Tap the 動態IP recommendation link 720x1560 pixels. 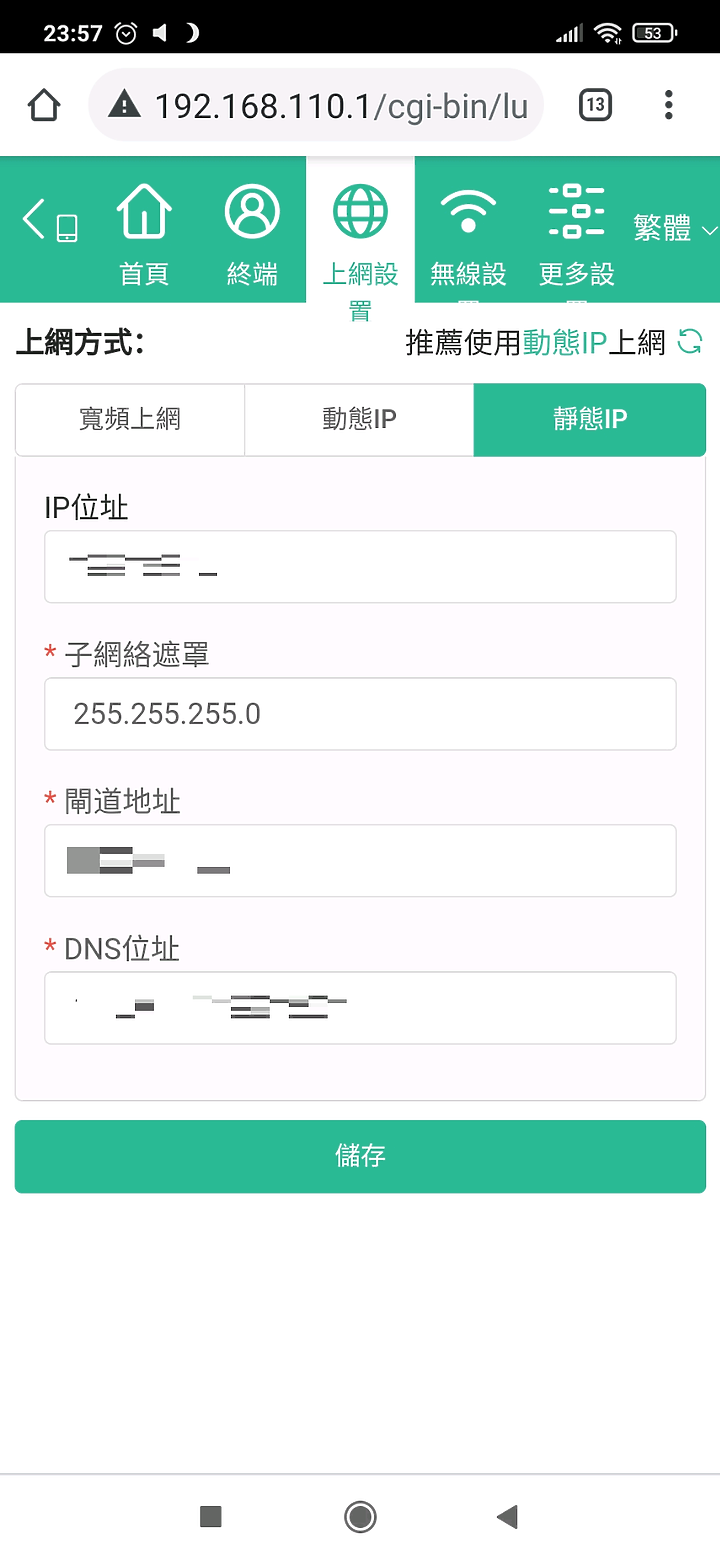[x=564, y=343]
